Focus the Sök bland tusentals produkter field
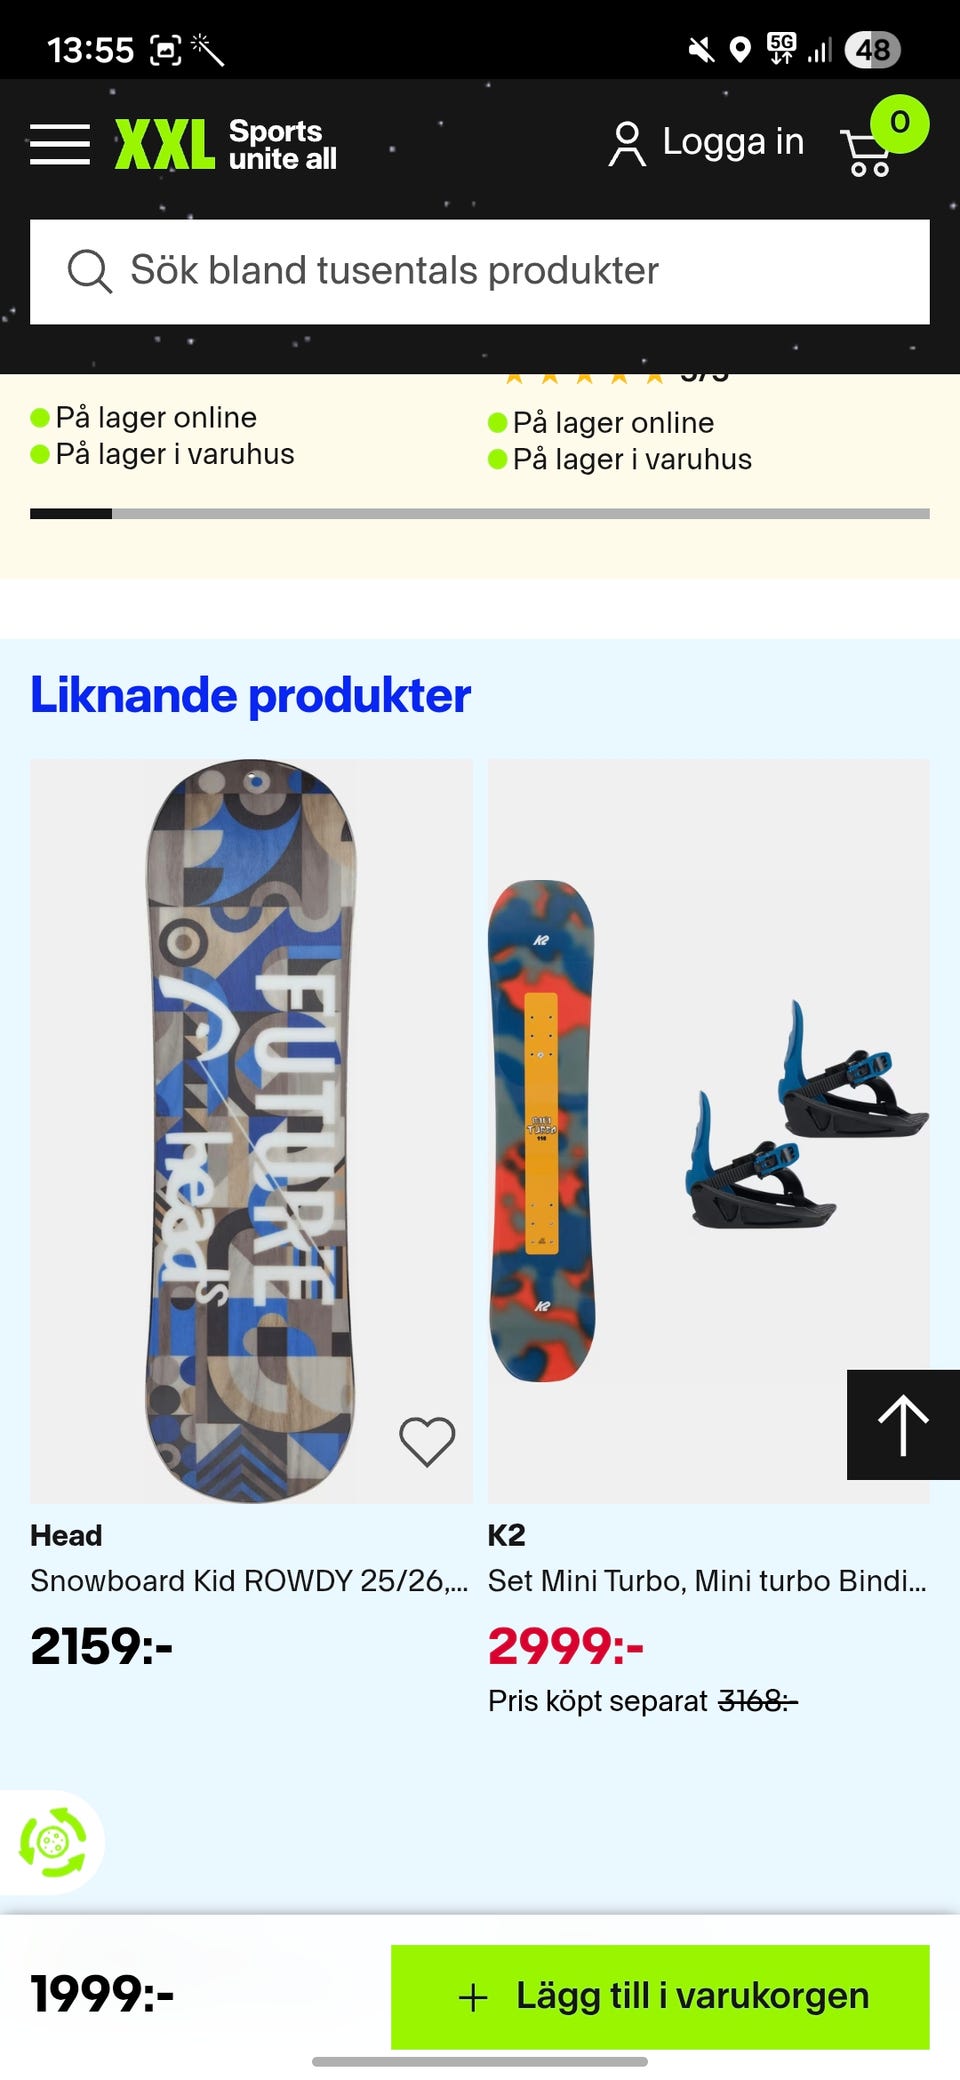960x2080 pixels. coord(480,272)
